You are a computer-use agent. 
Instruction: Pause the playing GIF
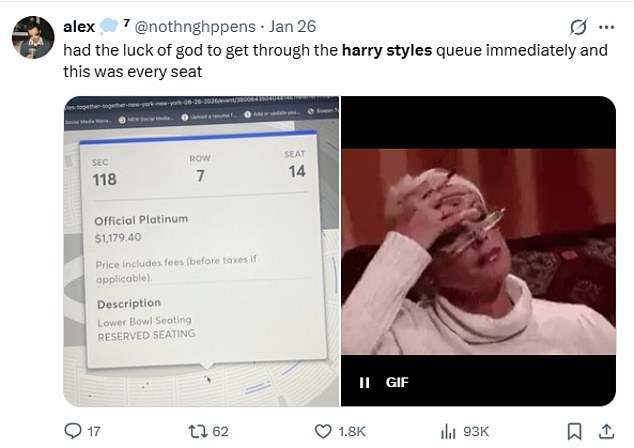(365, 381)
